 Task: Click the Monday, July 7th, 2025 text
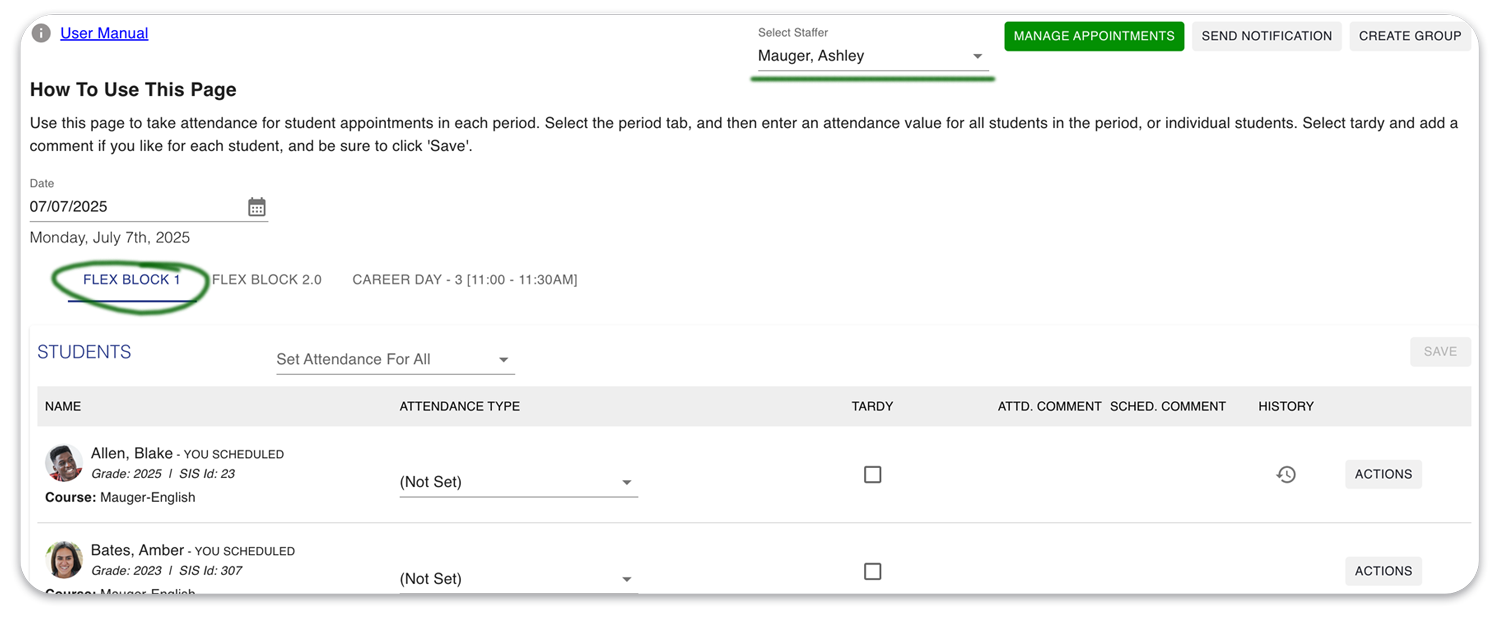(110, 238)
